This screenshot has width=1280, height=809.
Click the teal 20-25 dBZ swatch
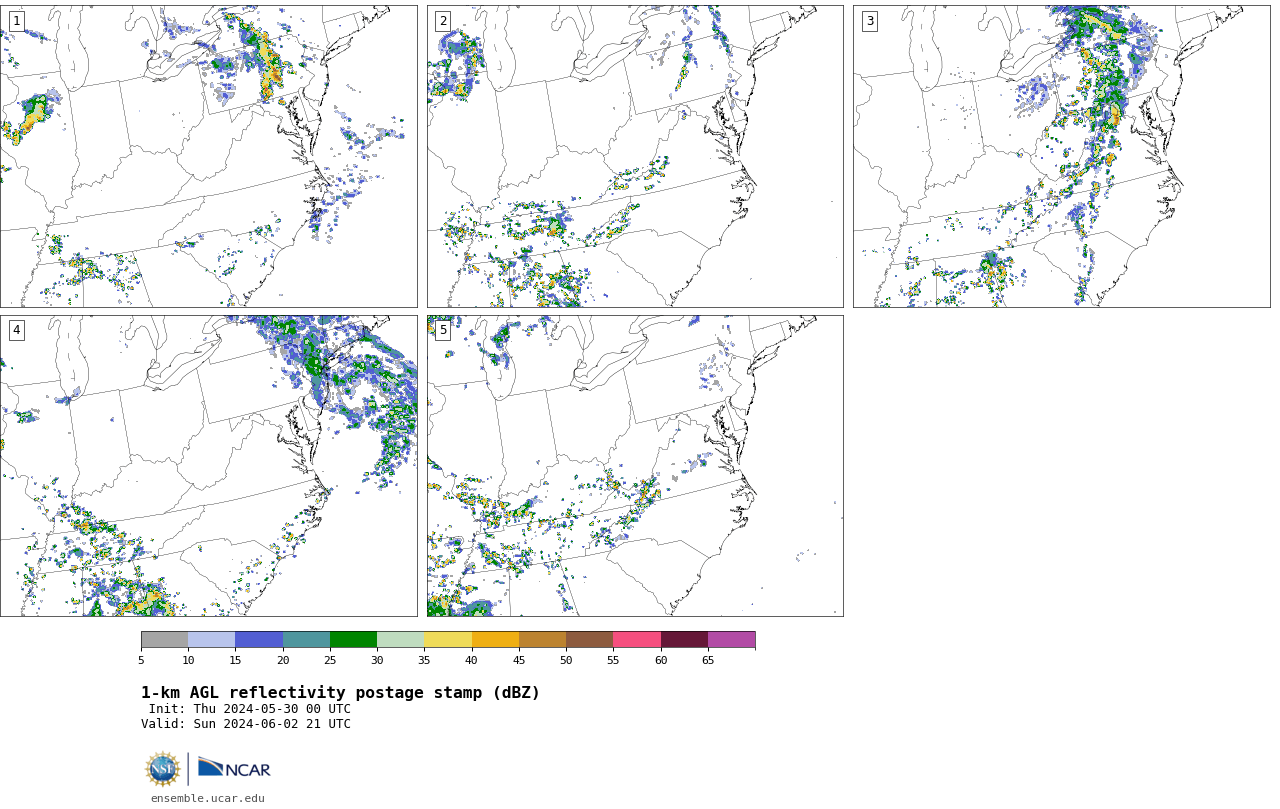coord(306,640)
